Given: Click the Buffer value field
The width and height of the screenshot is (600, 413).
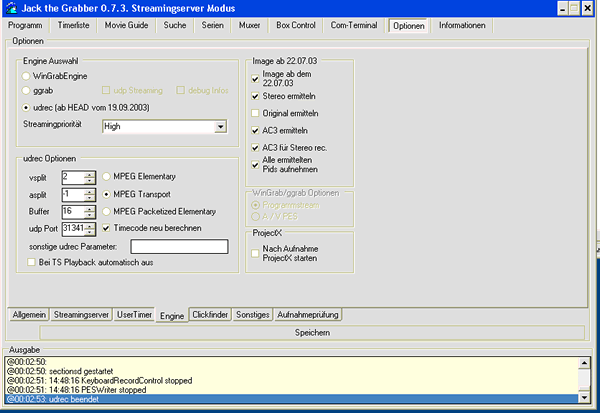Looking at the screenshot, I should pos(73,212).
